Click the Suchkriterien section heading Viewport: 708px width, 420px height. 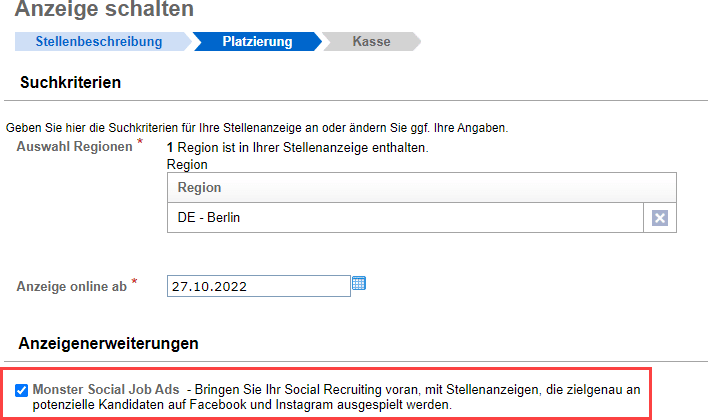coord(70,83)
